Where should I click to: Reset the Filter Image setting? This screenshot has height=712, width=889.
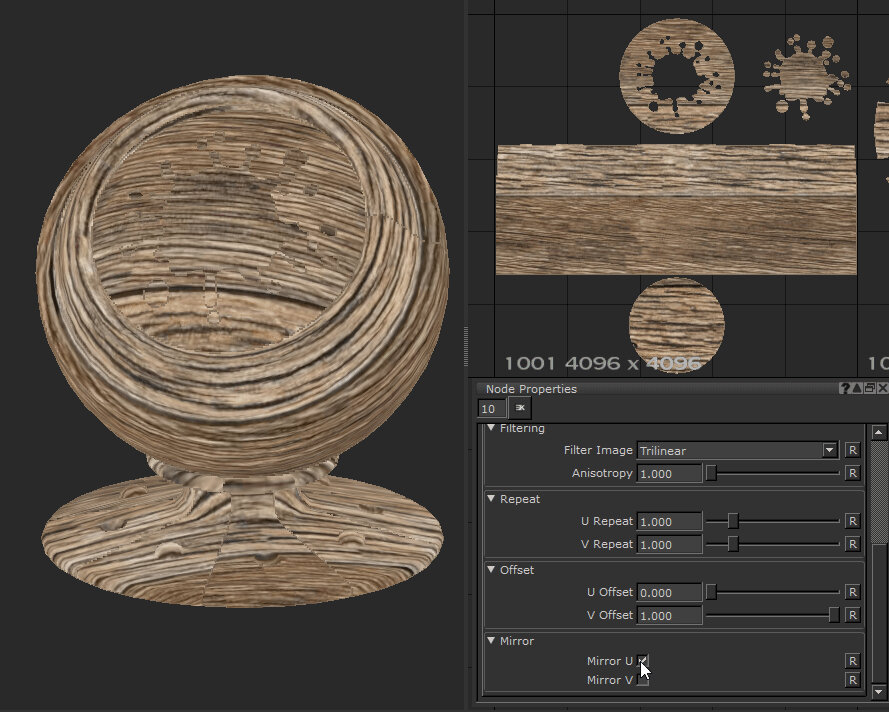click(852, 451)
